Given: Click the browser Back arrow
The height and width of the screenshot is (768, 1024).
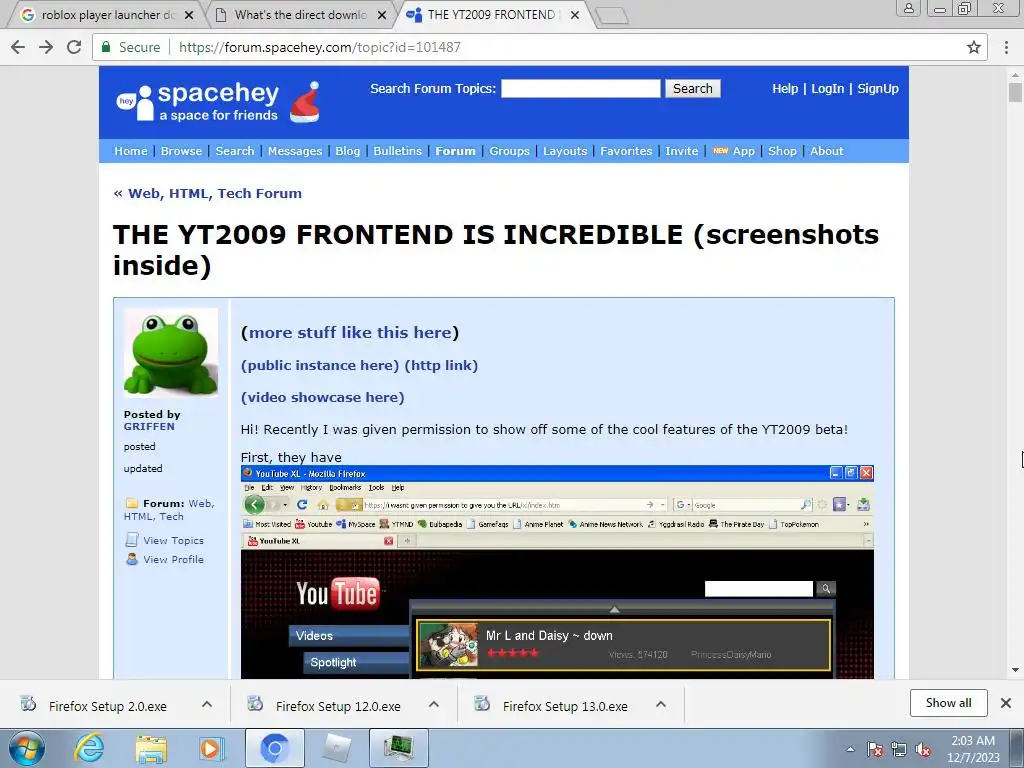Looking at the screenshot, I should pos(18,47).
